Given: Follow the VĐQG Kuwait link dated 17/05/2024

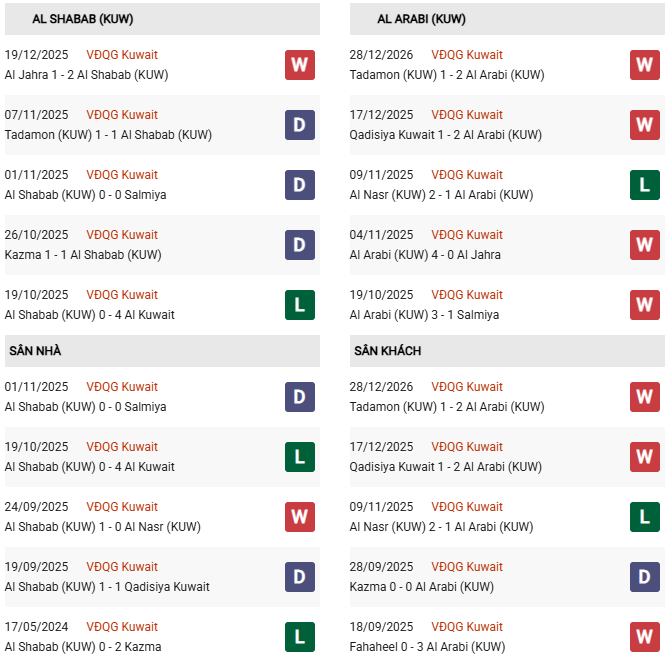Looking at the screenshot, I should click(122, 627).
